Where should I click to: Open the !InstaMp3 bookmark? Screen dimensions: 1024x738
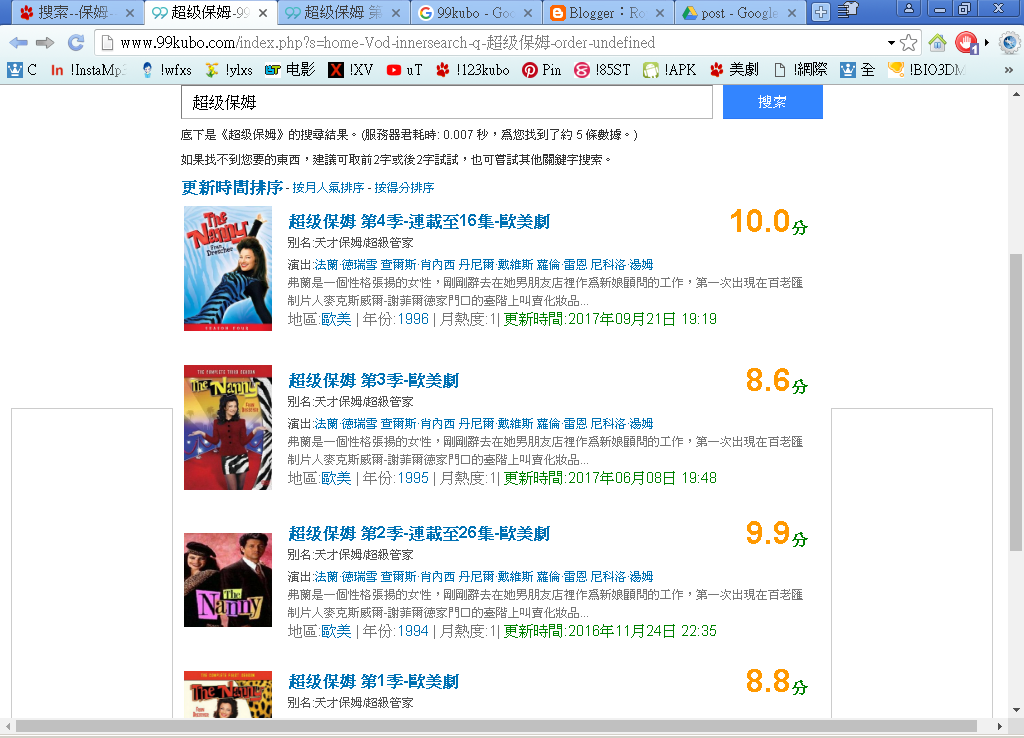[x=88, y=70]
